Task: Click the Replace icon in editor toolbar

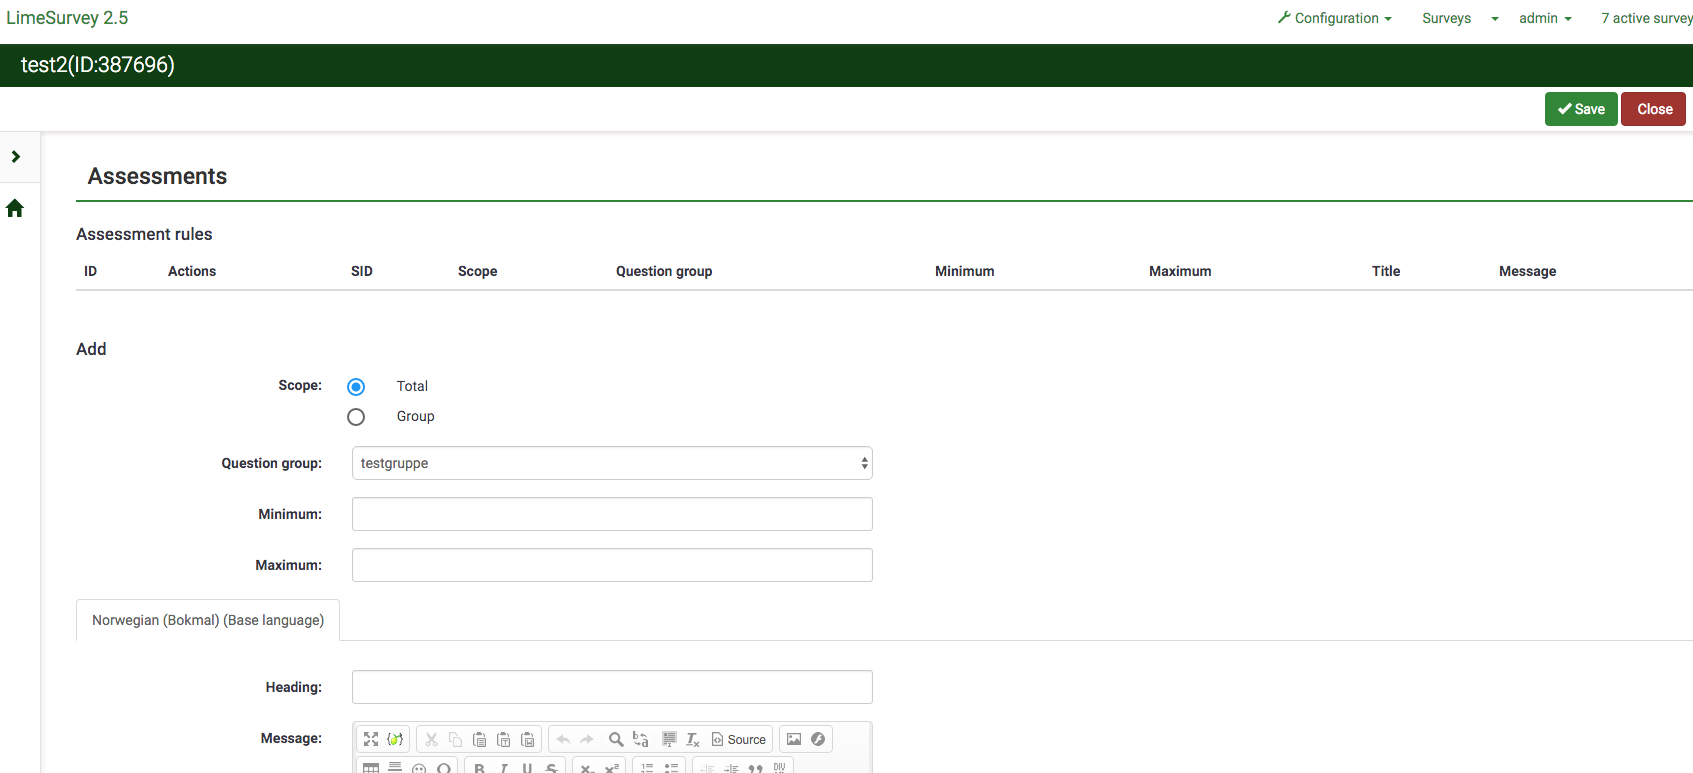Action: 641,739
